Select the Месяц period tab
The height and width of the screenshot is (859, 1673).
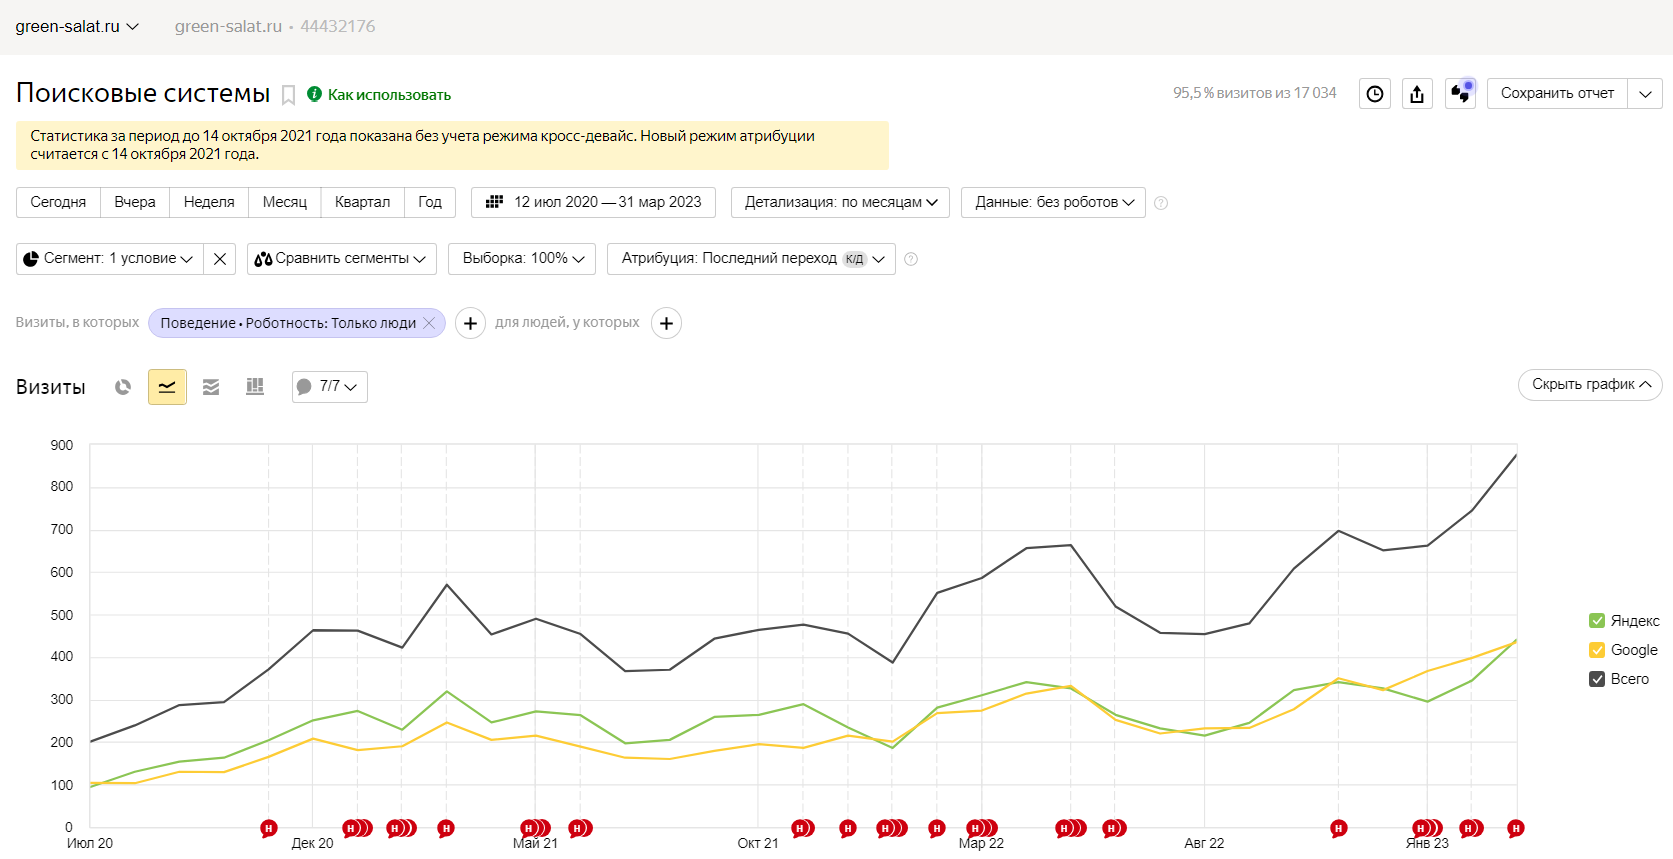point(285,202)
